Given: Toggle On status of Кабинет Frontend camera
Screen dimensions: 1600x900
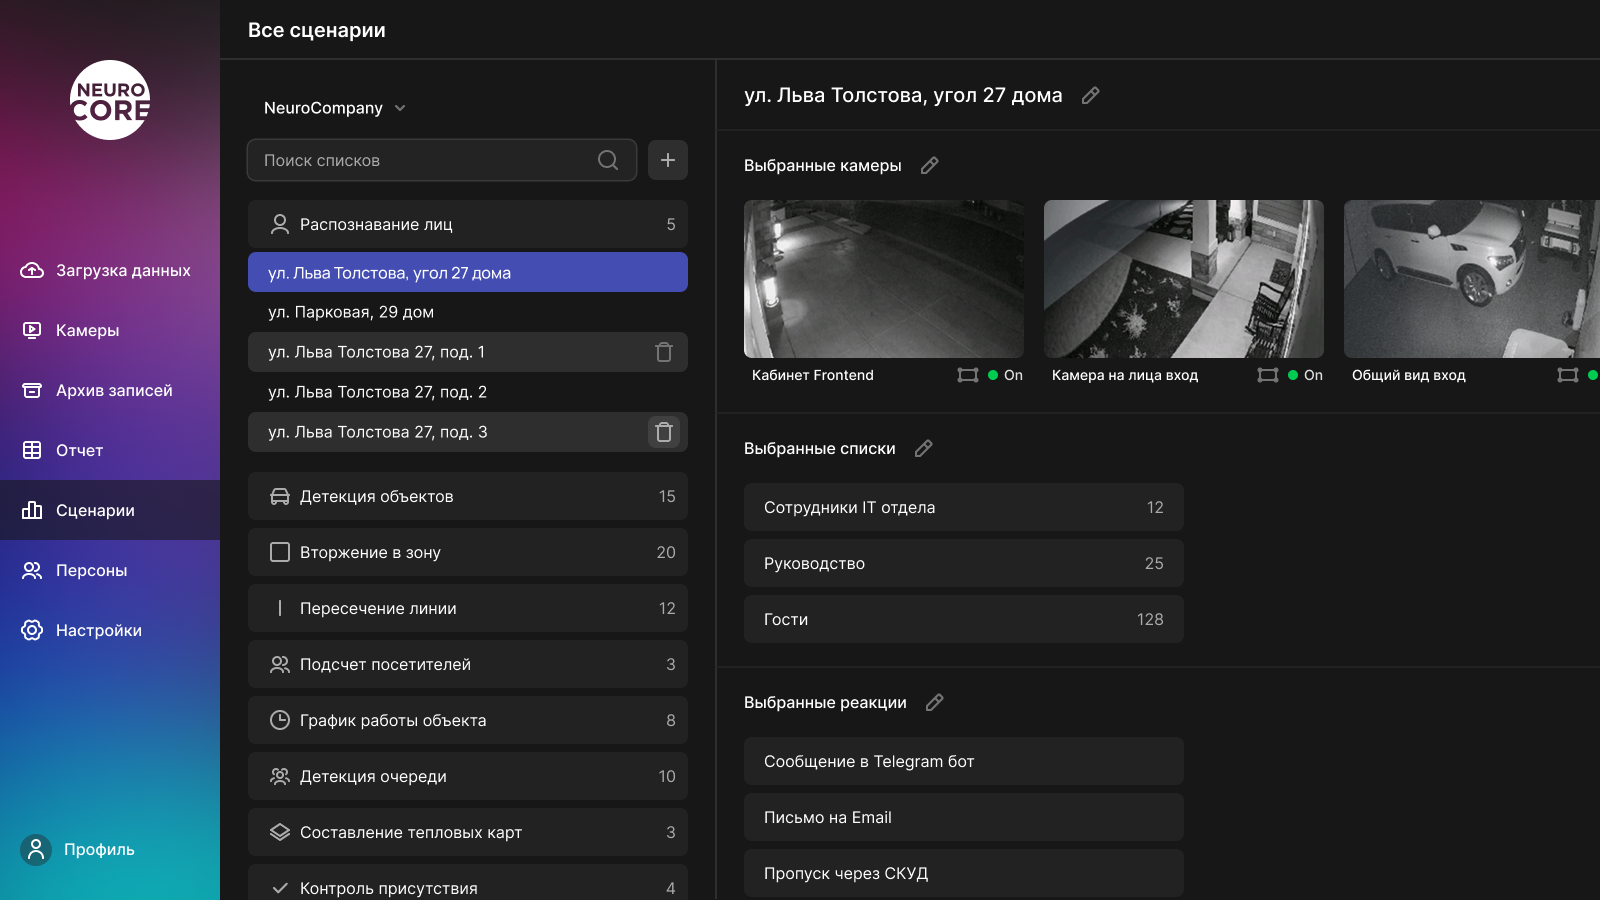Looking at the screenshot, I should tap(1005, 375).
